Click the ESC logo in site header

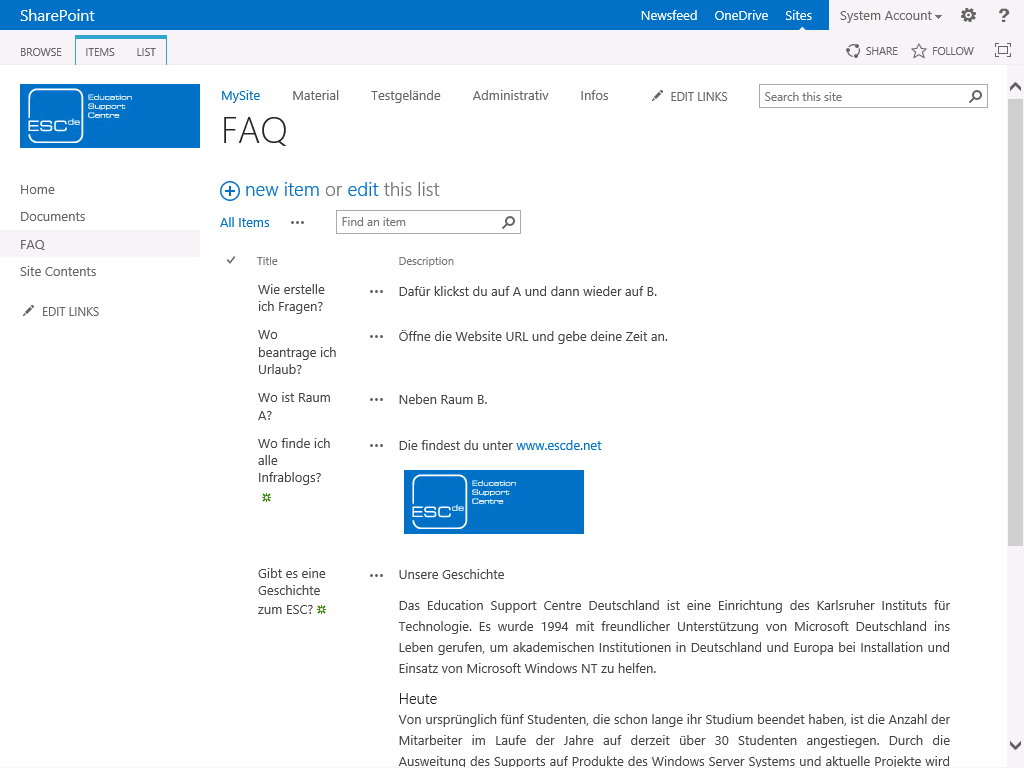coord(110,116)
